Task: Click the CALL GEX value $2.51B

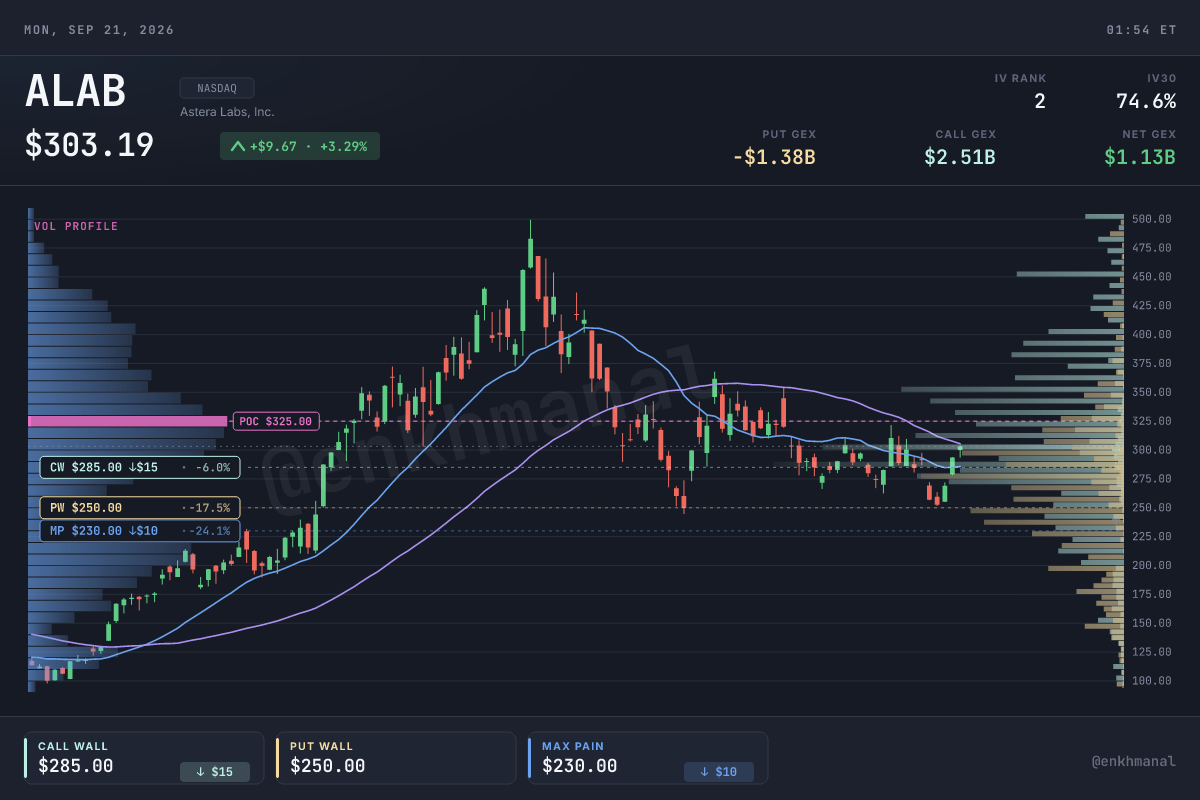Action: (x=960, y=157)
